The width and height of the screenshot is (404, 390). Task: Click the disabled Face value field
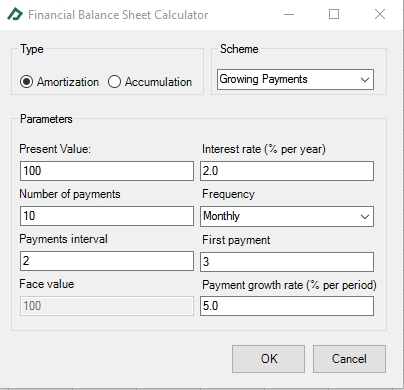pos(107,306)
